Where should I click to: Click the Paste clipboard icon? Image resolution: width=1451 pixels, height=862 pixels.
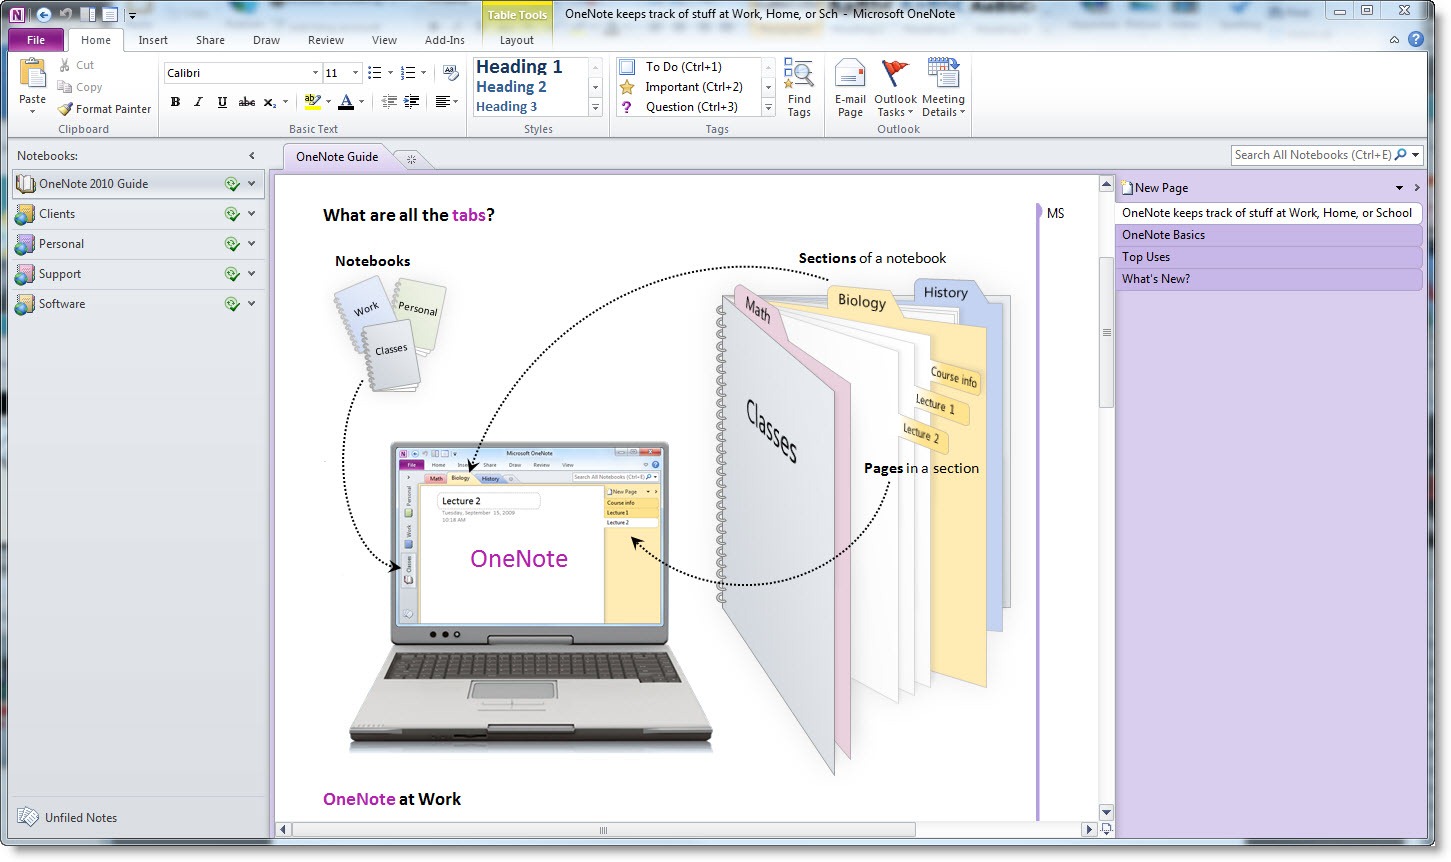(x=32, y=74)
